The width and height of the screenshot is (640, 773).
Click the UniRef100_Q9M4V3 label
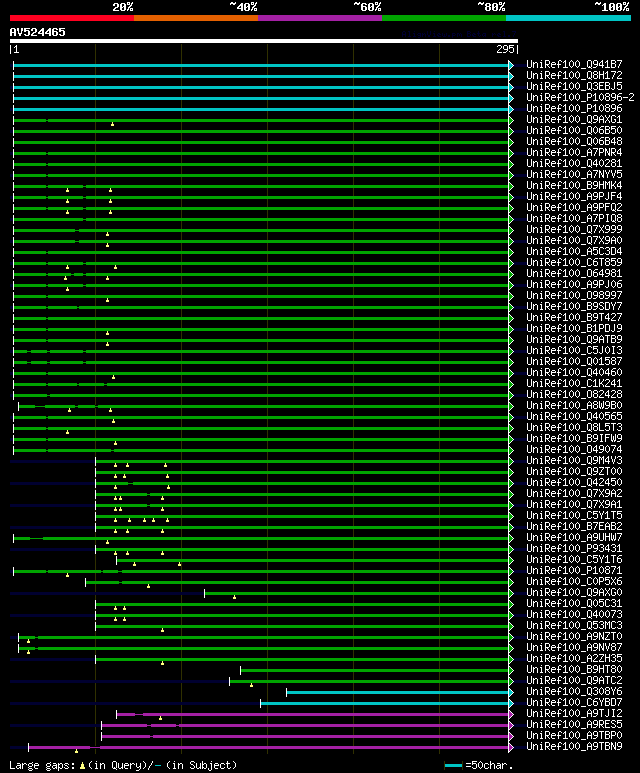click(574, 460)
